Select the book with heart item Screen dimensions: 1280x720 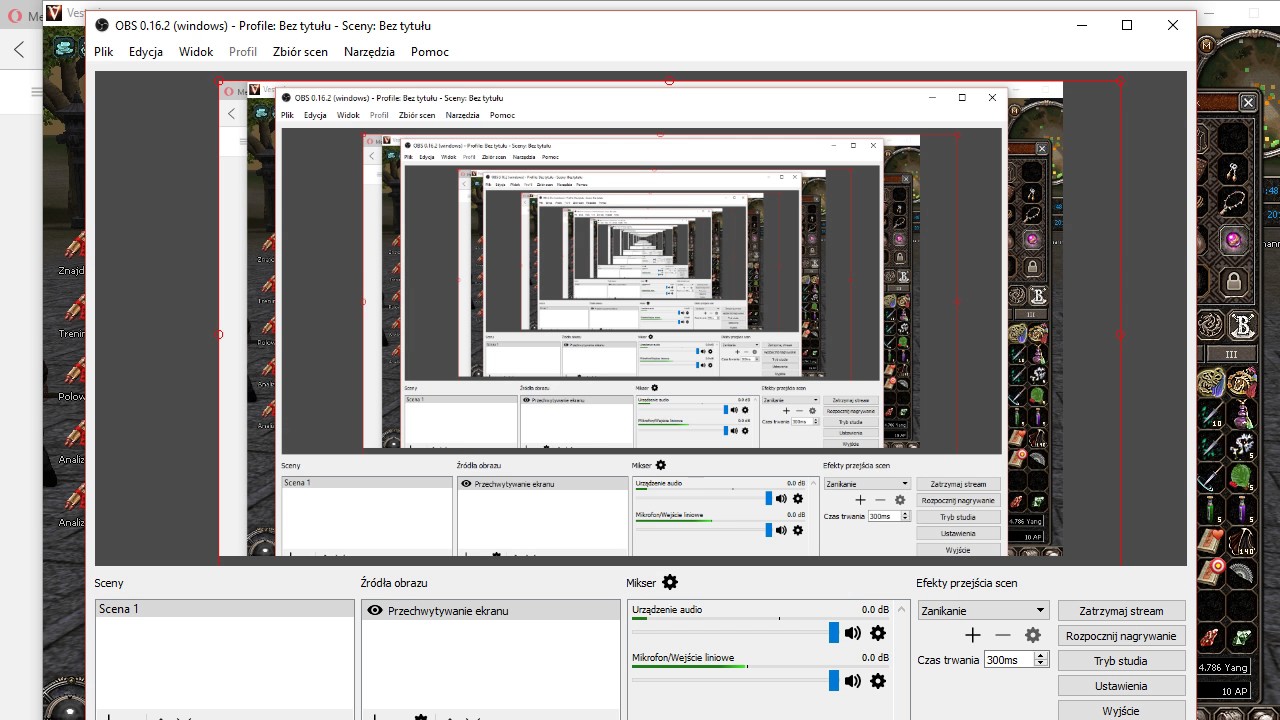click(1210, 540)
